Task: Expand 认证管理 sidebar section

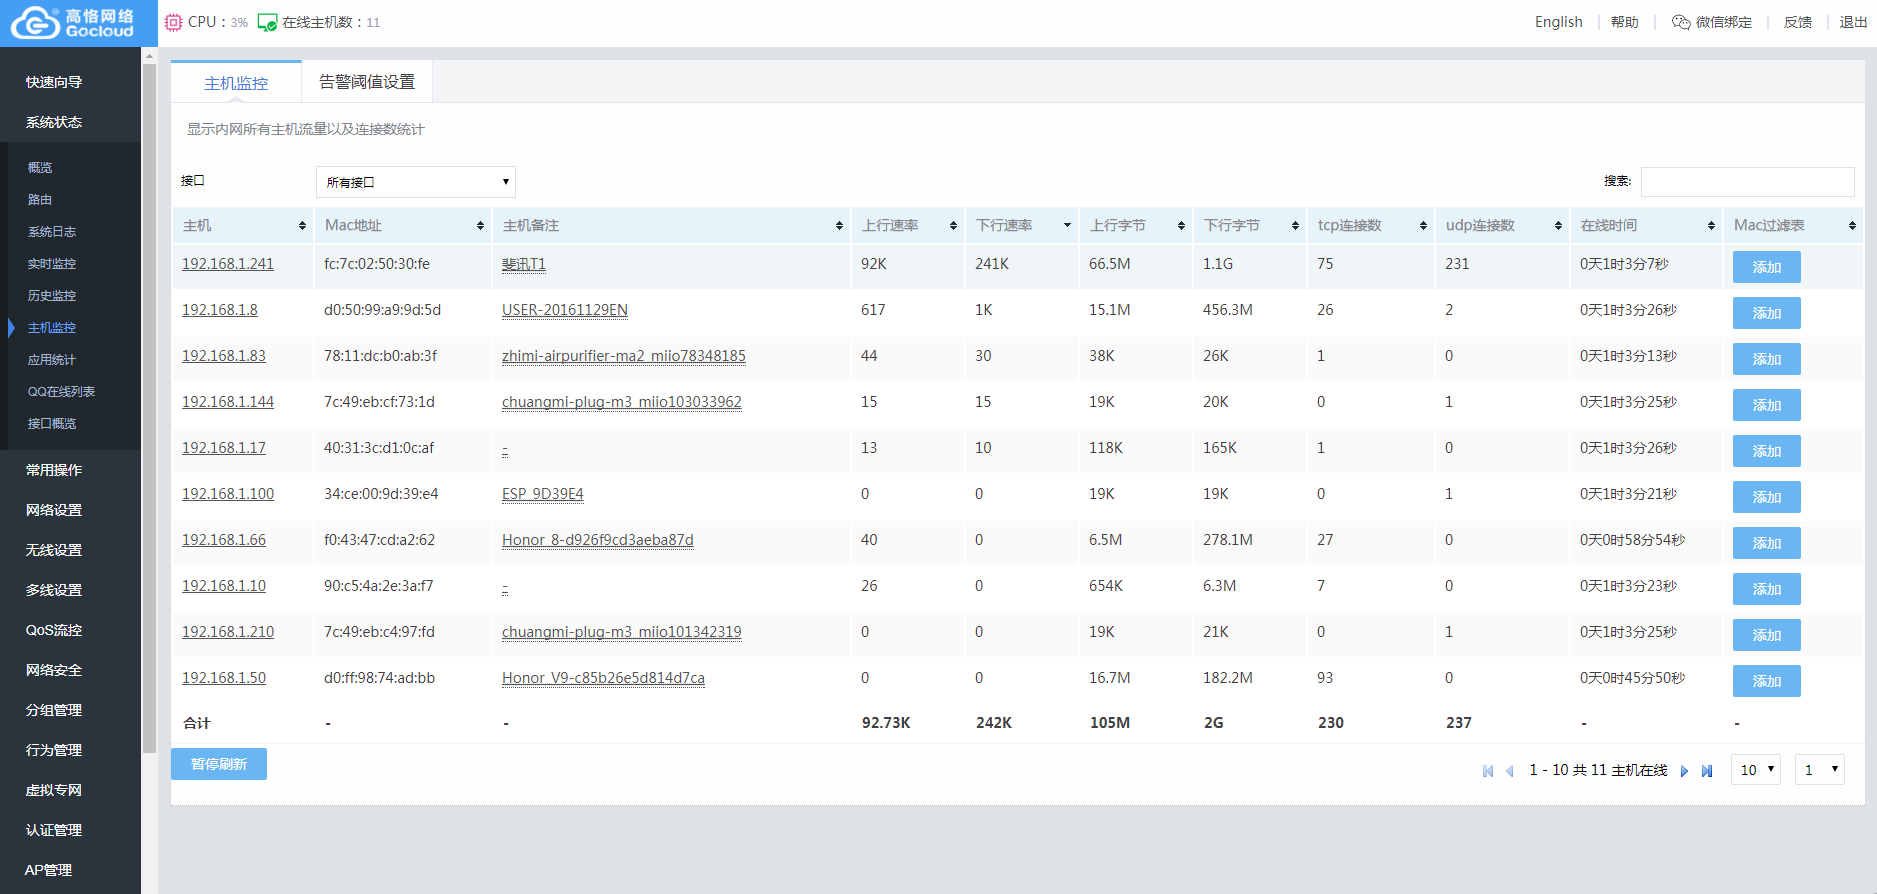Action: (x=54, y=830)
